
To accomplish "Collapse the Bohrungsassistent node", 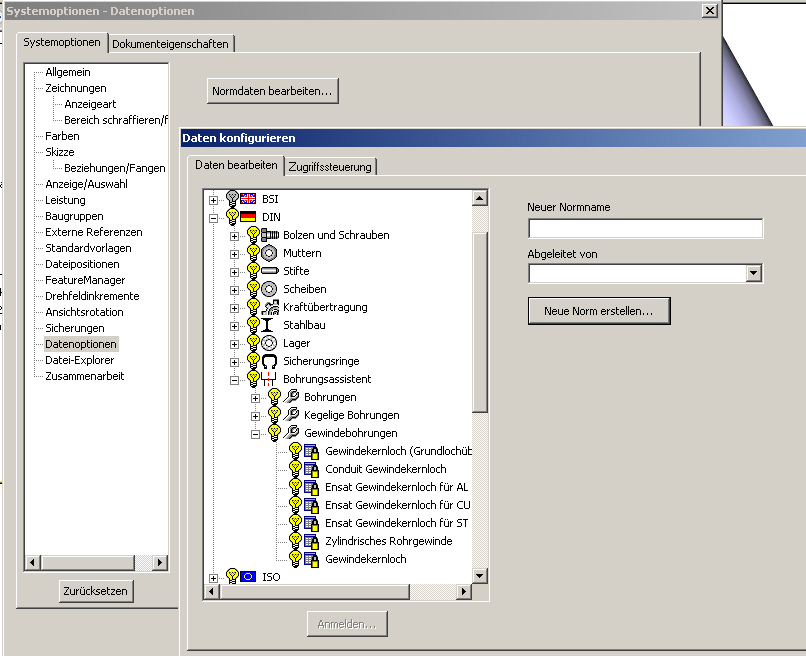I will (x=234, y=380).
